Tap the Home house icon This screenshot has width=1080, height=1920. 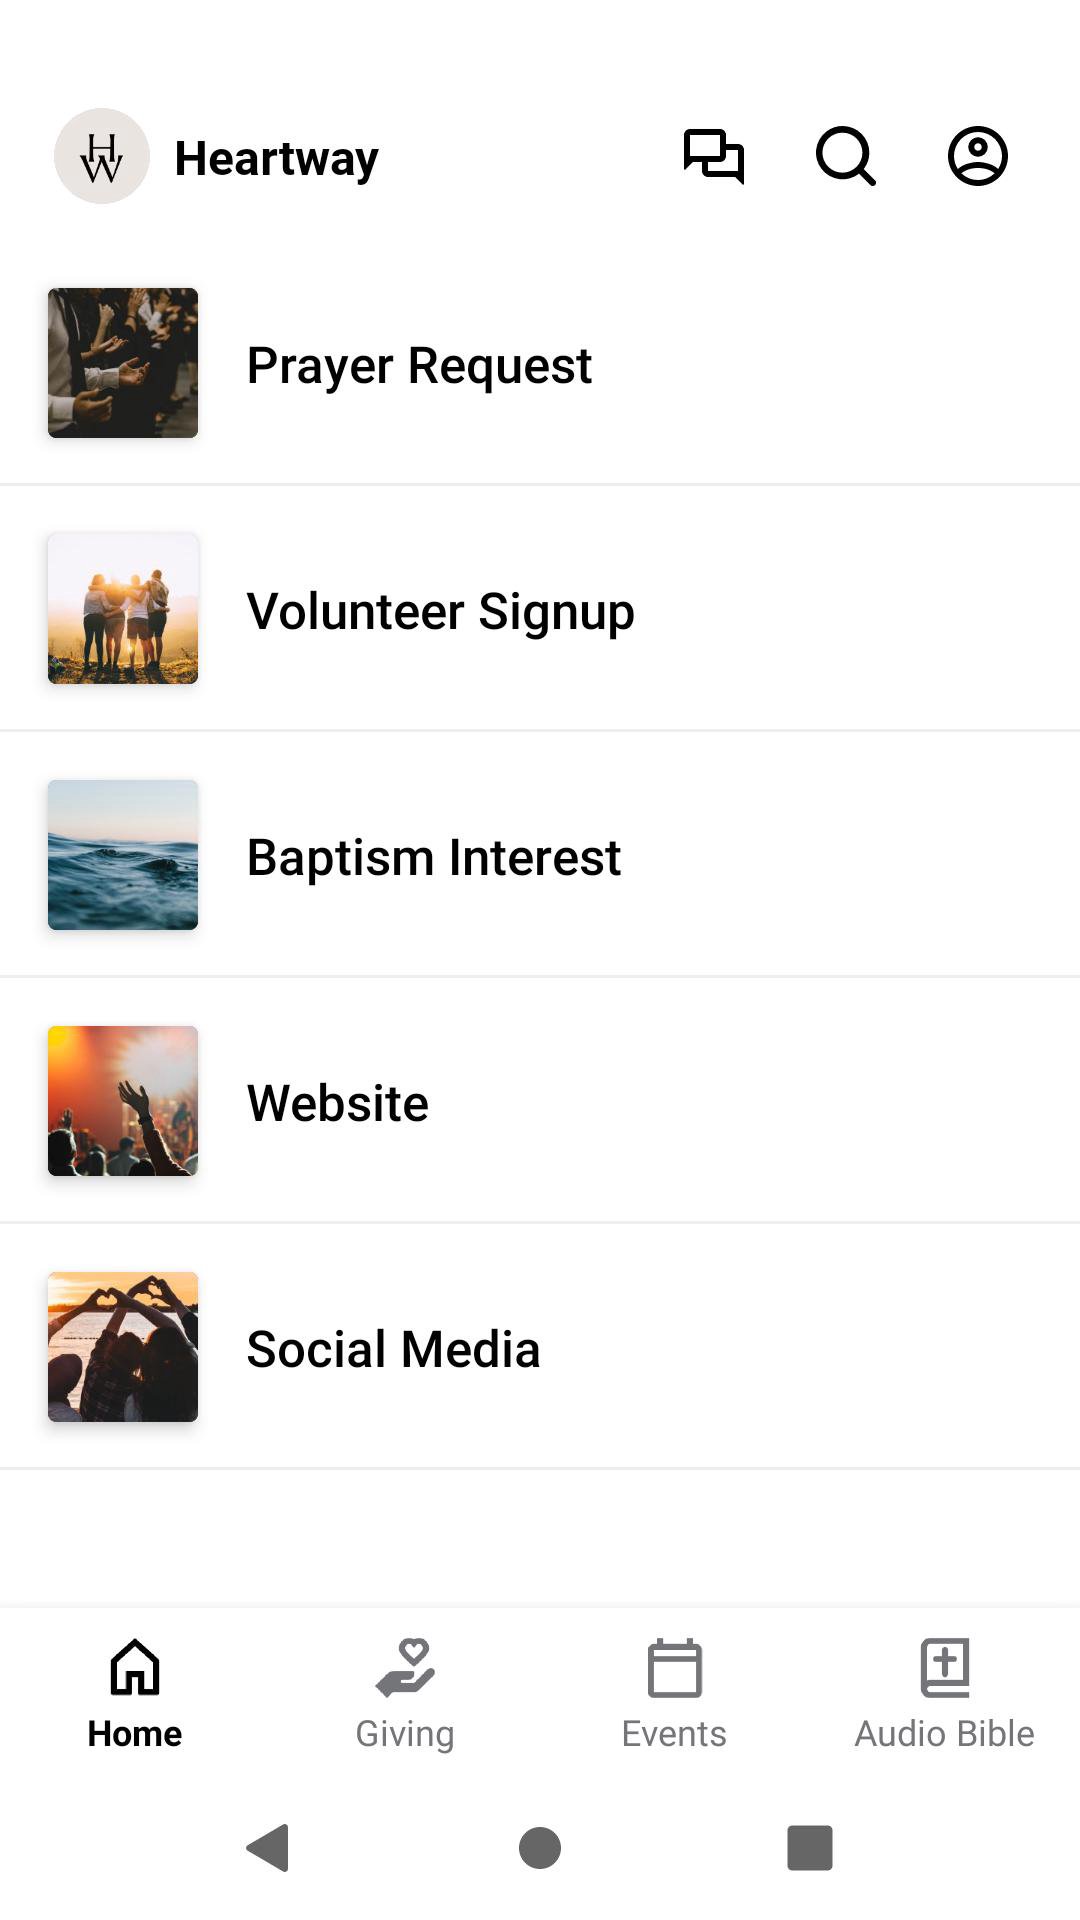coord(135,1667)
